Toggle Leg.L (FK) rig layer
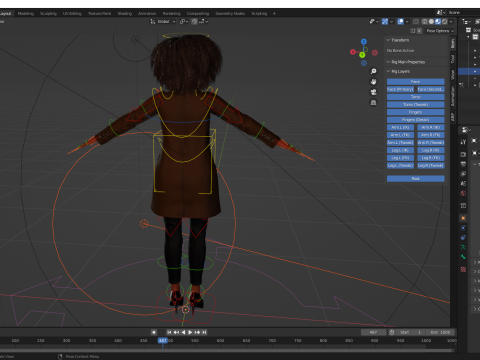 400,158
